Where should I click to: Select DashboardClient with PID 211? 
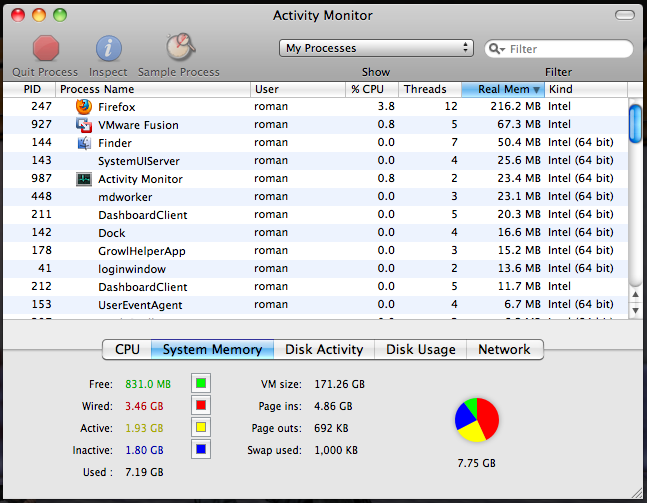click(316, 215)
